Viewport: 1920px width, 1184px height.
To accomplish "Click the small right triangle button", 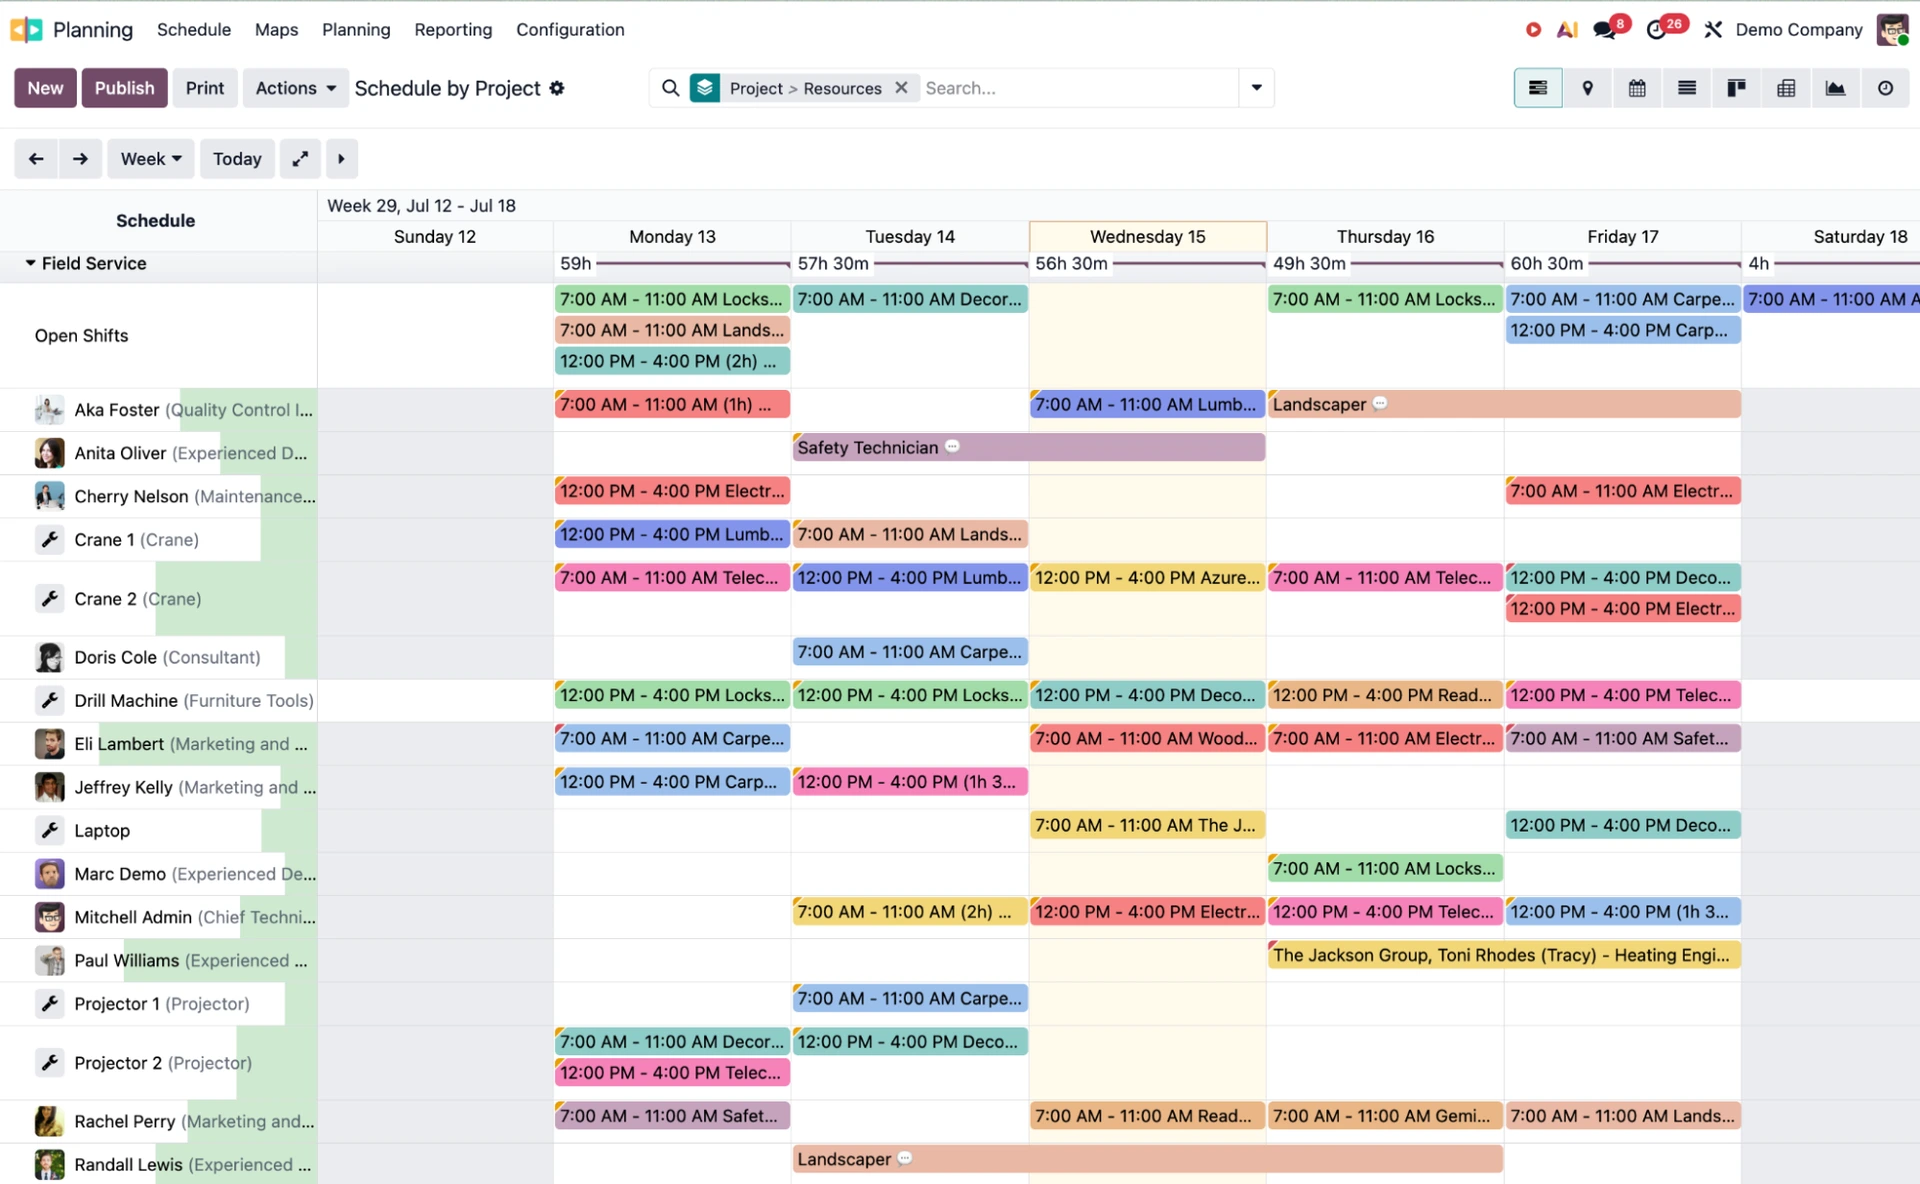I will tap(341, 158).
